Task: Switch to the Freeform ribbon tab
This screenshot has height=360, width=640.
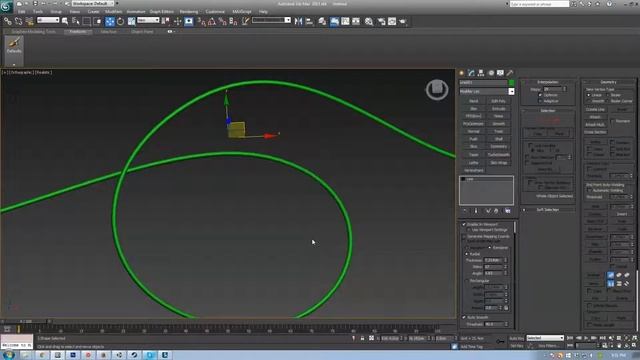Action: pos(78,31)
